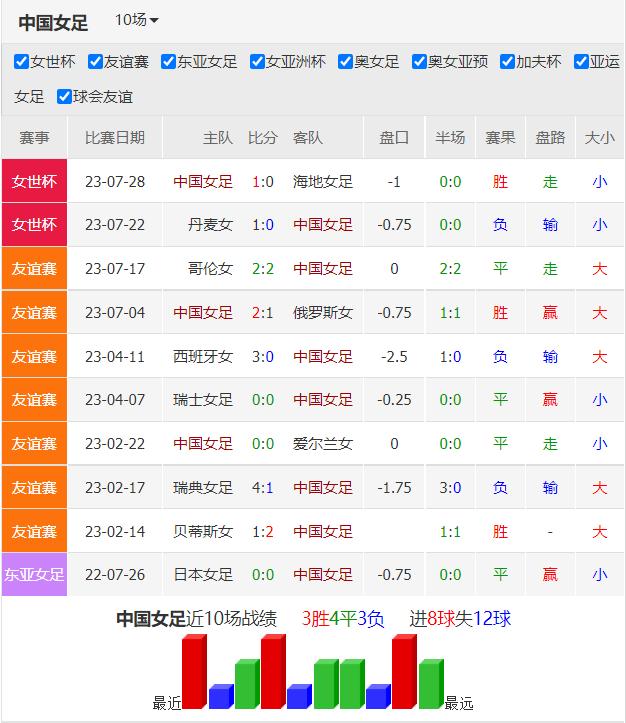
Task: Open the 10场 match count dropdown
Action: point(136,20)
